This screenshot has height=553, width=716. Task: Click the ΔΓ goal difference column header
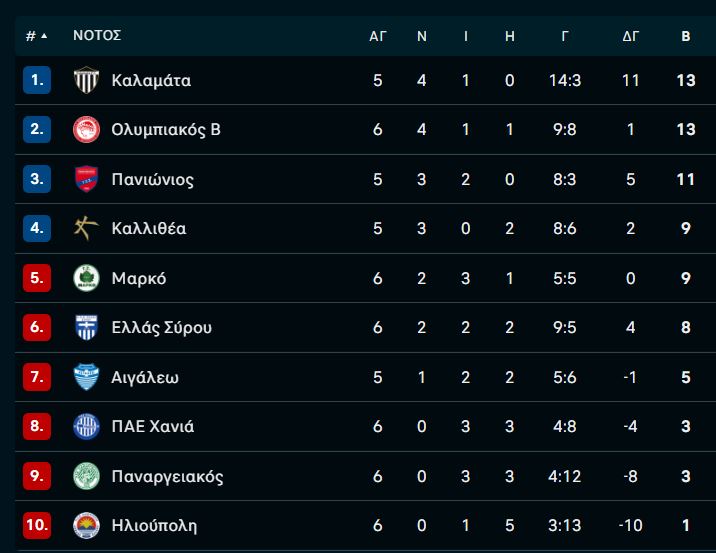pyautogui.click(x=631, y=36)
